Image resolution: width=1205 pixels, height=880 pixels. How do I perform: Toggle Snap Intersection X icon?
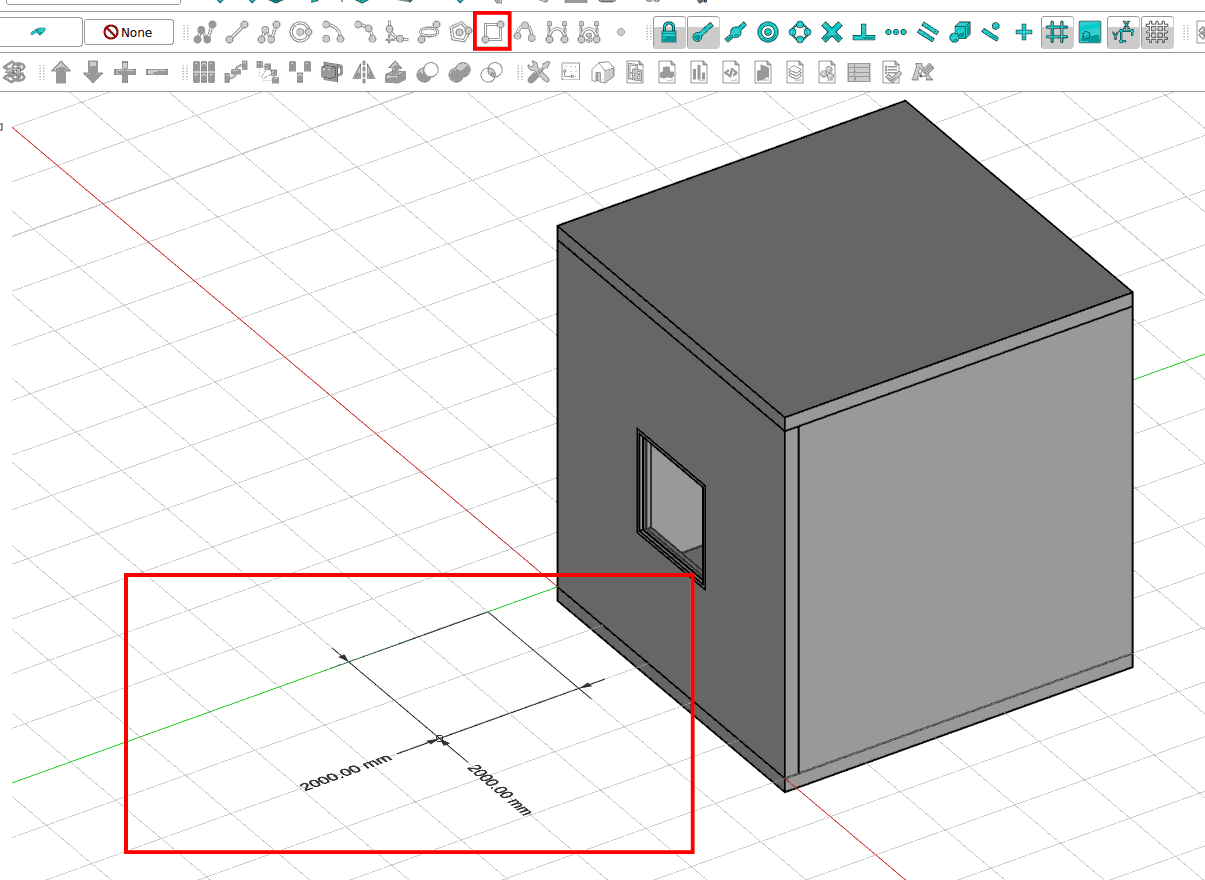click(x=832, y=32)
